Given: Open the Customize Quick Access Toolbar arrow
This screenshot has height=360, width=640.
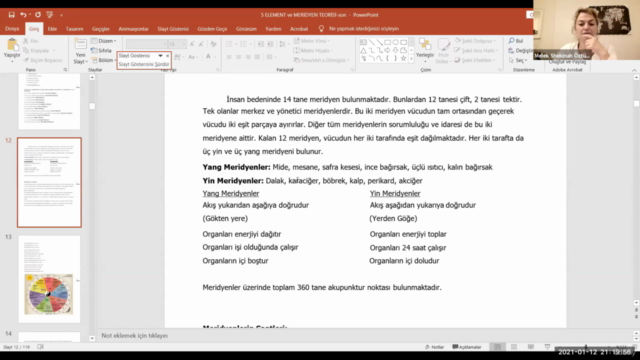Looking at the screenshot, I should [x=62, y=15].
